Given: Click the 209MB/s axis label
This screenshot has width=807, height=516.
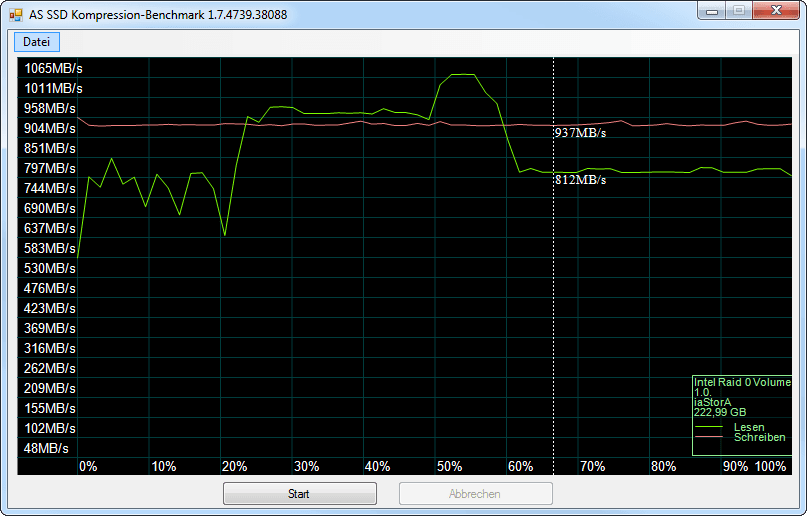Looking at the screenshot, I should click(x=50, y=388).
